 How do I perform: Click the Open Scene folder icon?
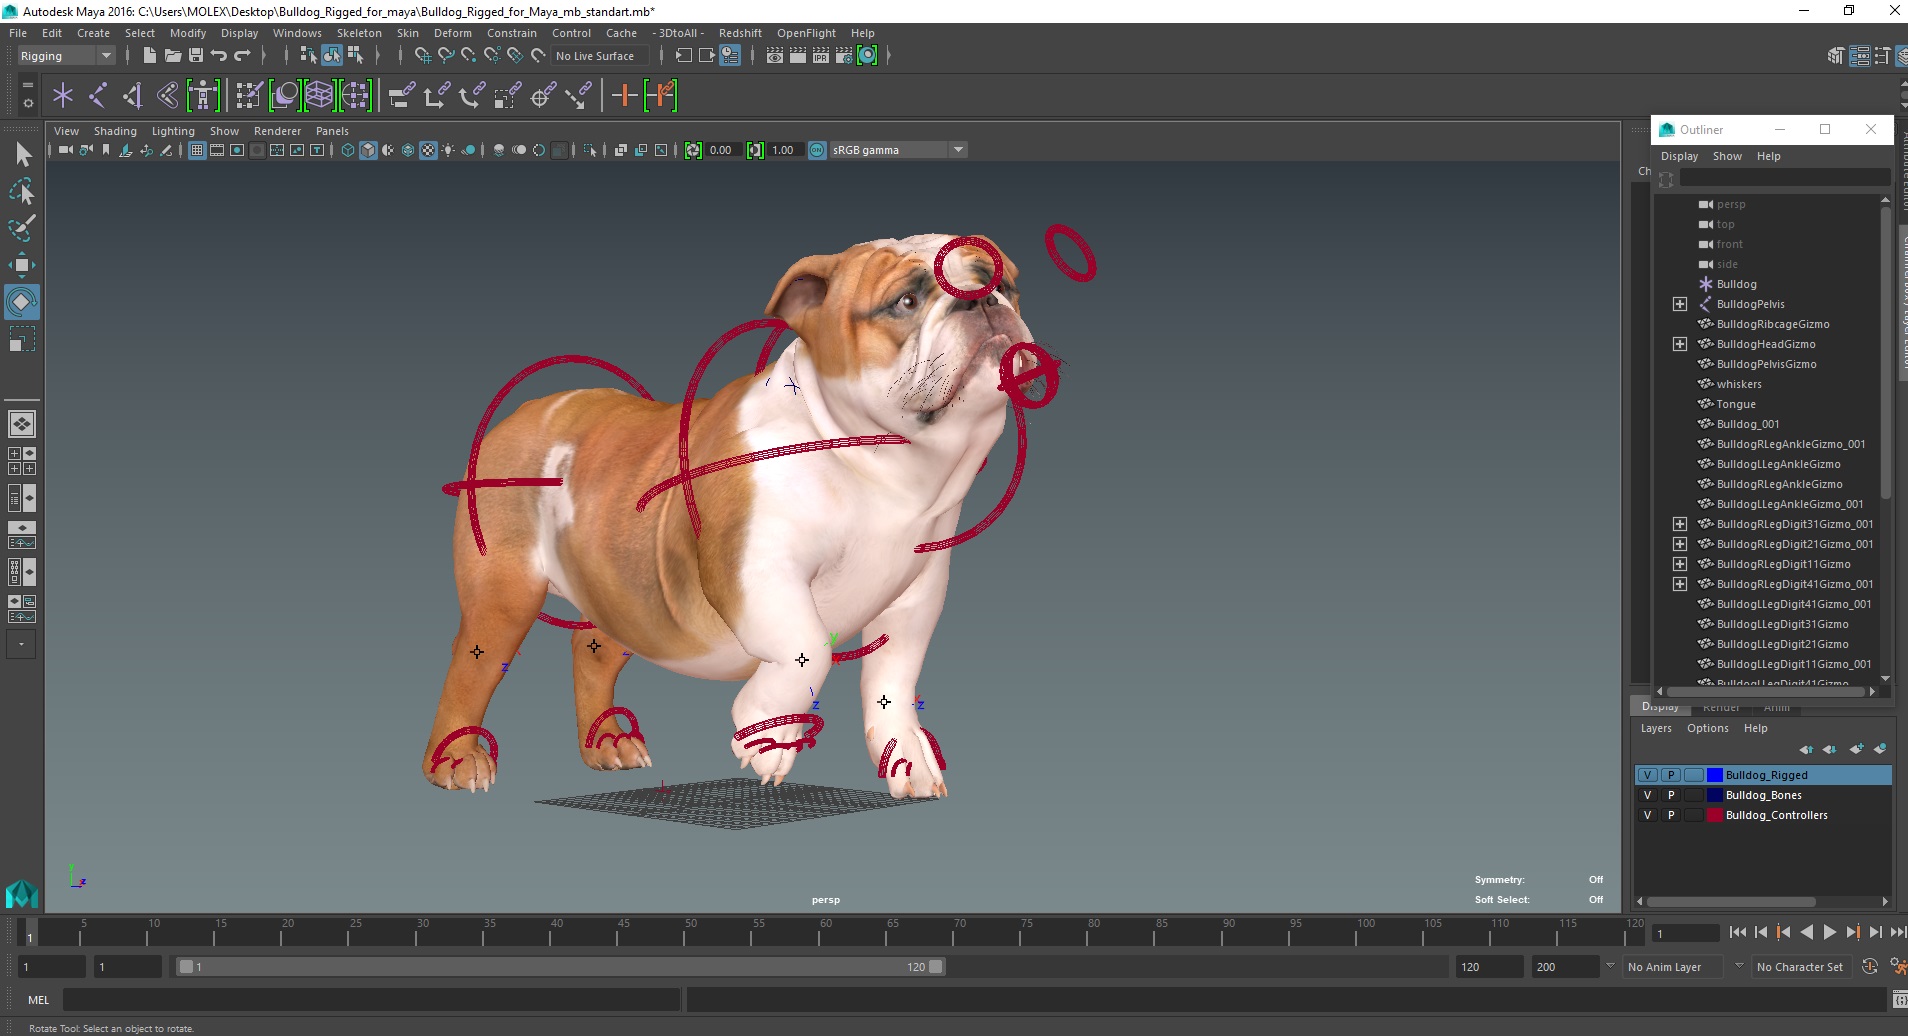tap(173, 56)
